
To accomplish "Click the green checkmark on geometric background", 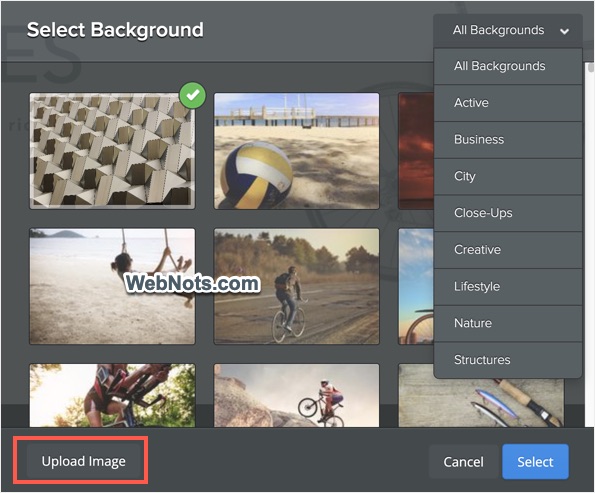I will click(x=193, y=95).
